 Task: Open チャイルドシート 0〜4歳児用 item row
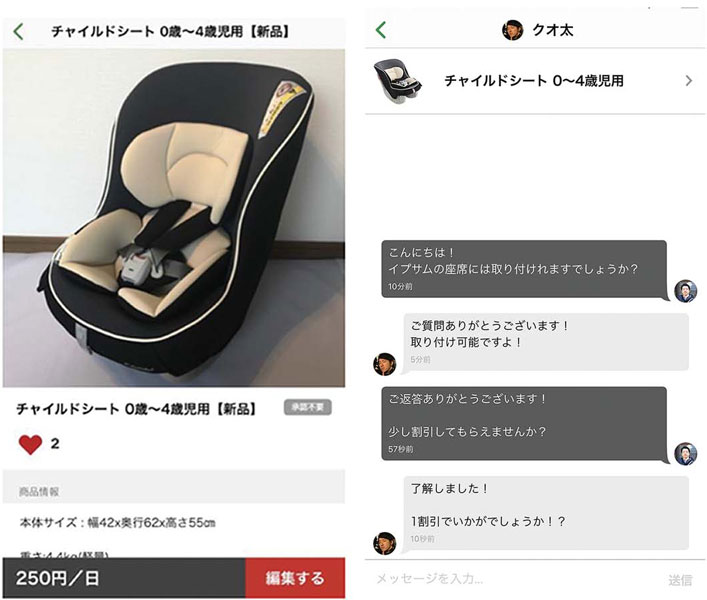click(x=535, y=81)
